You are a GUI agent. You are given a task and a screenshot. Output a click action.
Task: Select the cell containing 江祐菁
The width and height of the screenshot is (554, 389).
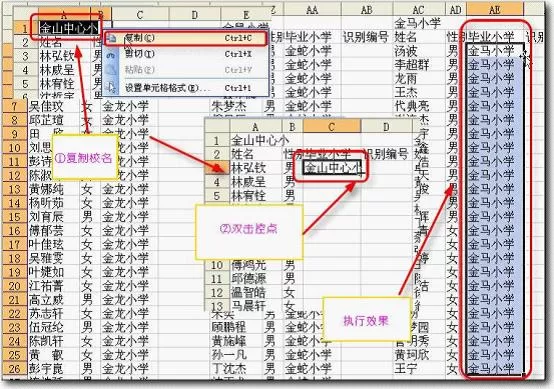53,286
